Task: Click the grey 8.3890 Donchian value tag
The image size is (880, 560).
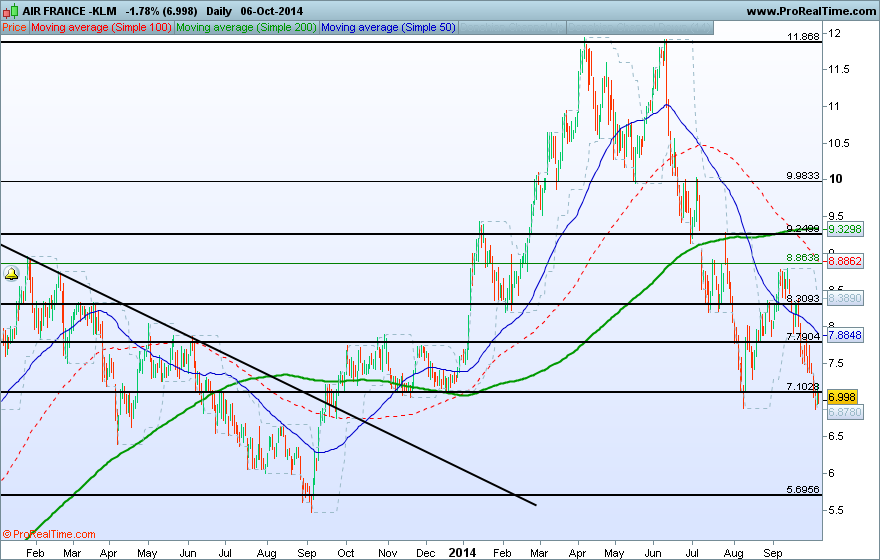Action: coord(845,298)
